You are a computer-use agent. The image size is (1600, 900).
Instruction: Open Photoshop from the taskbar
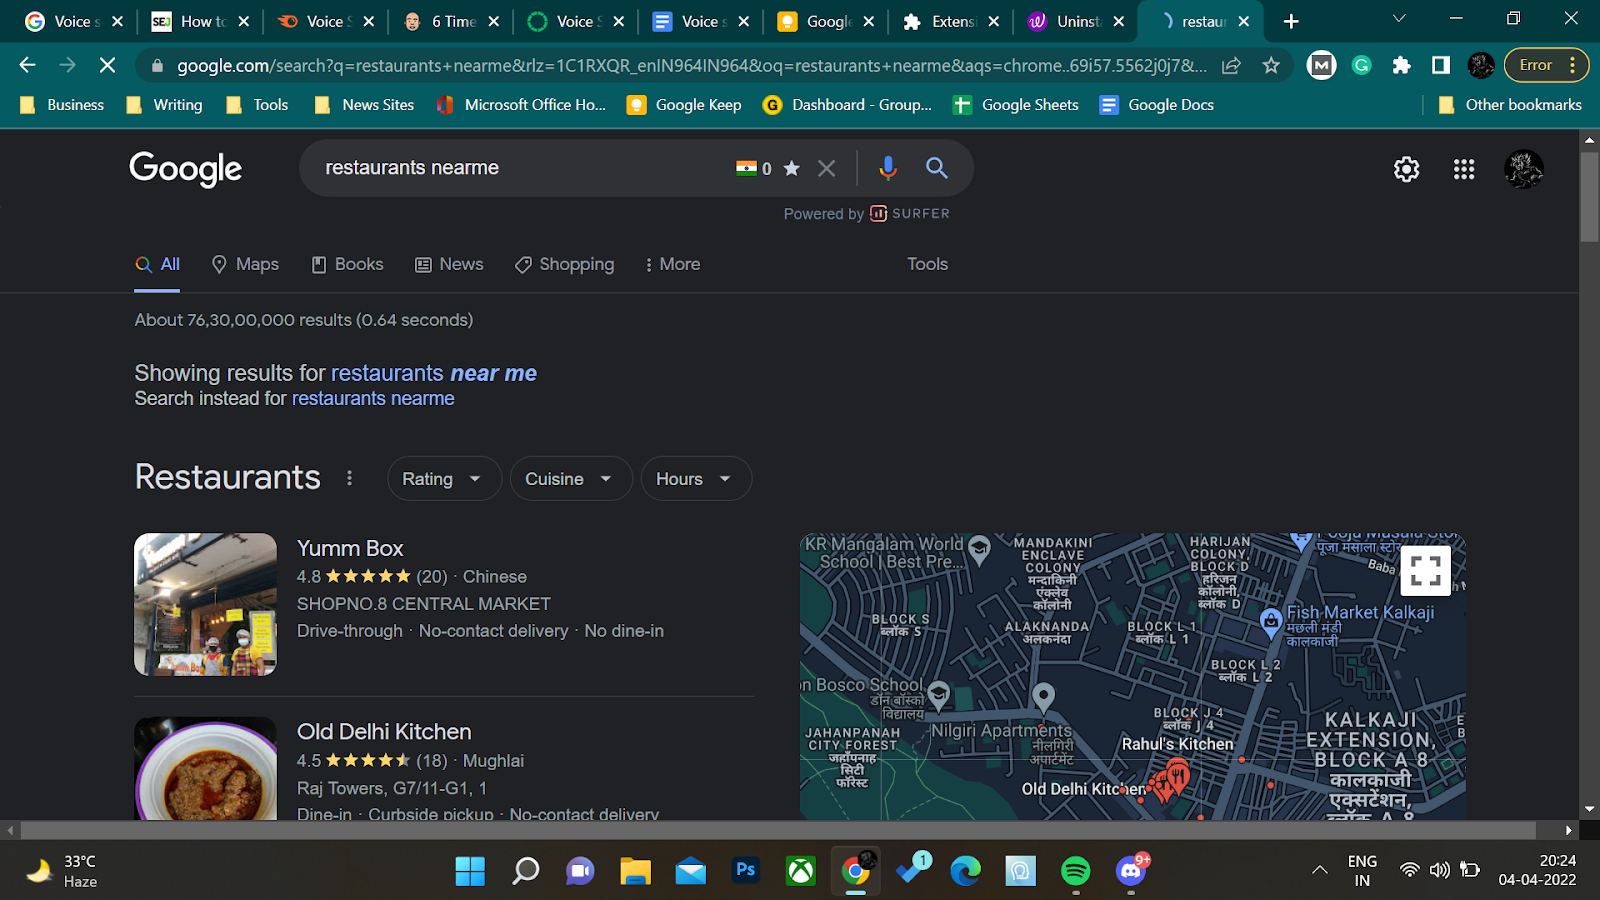click(x=745, y=870)
